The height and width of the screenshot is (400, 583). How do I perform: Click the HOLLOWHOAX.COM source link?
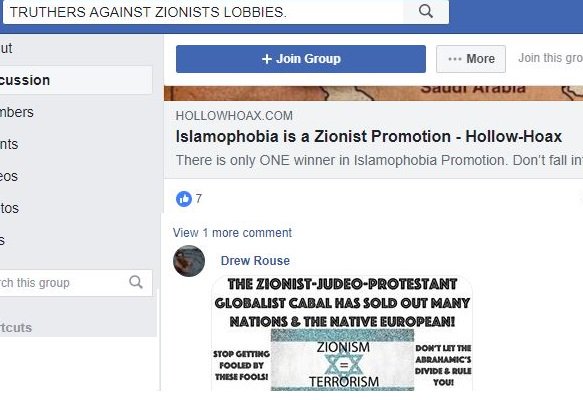pyautogui.click(x=234, y=116)
